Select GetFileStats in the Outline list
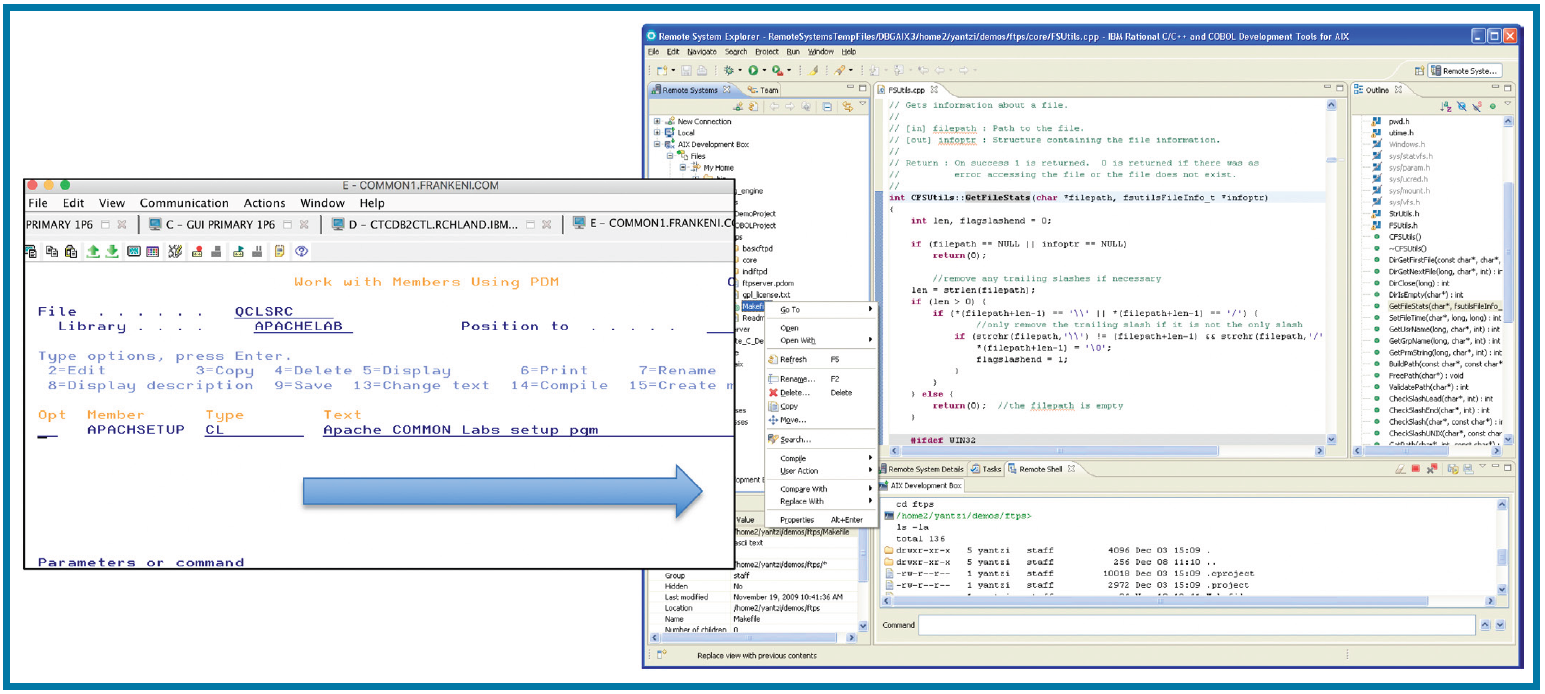Viewport: 1545px width, 694px height. tap(1440, 306)
